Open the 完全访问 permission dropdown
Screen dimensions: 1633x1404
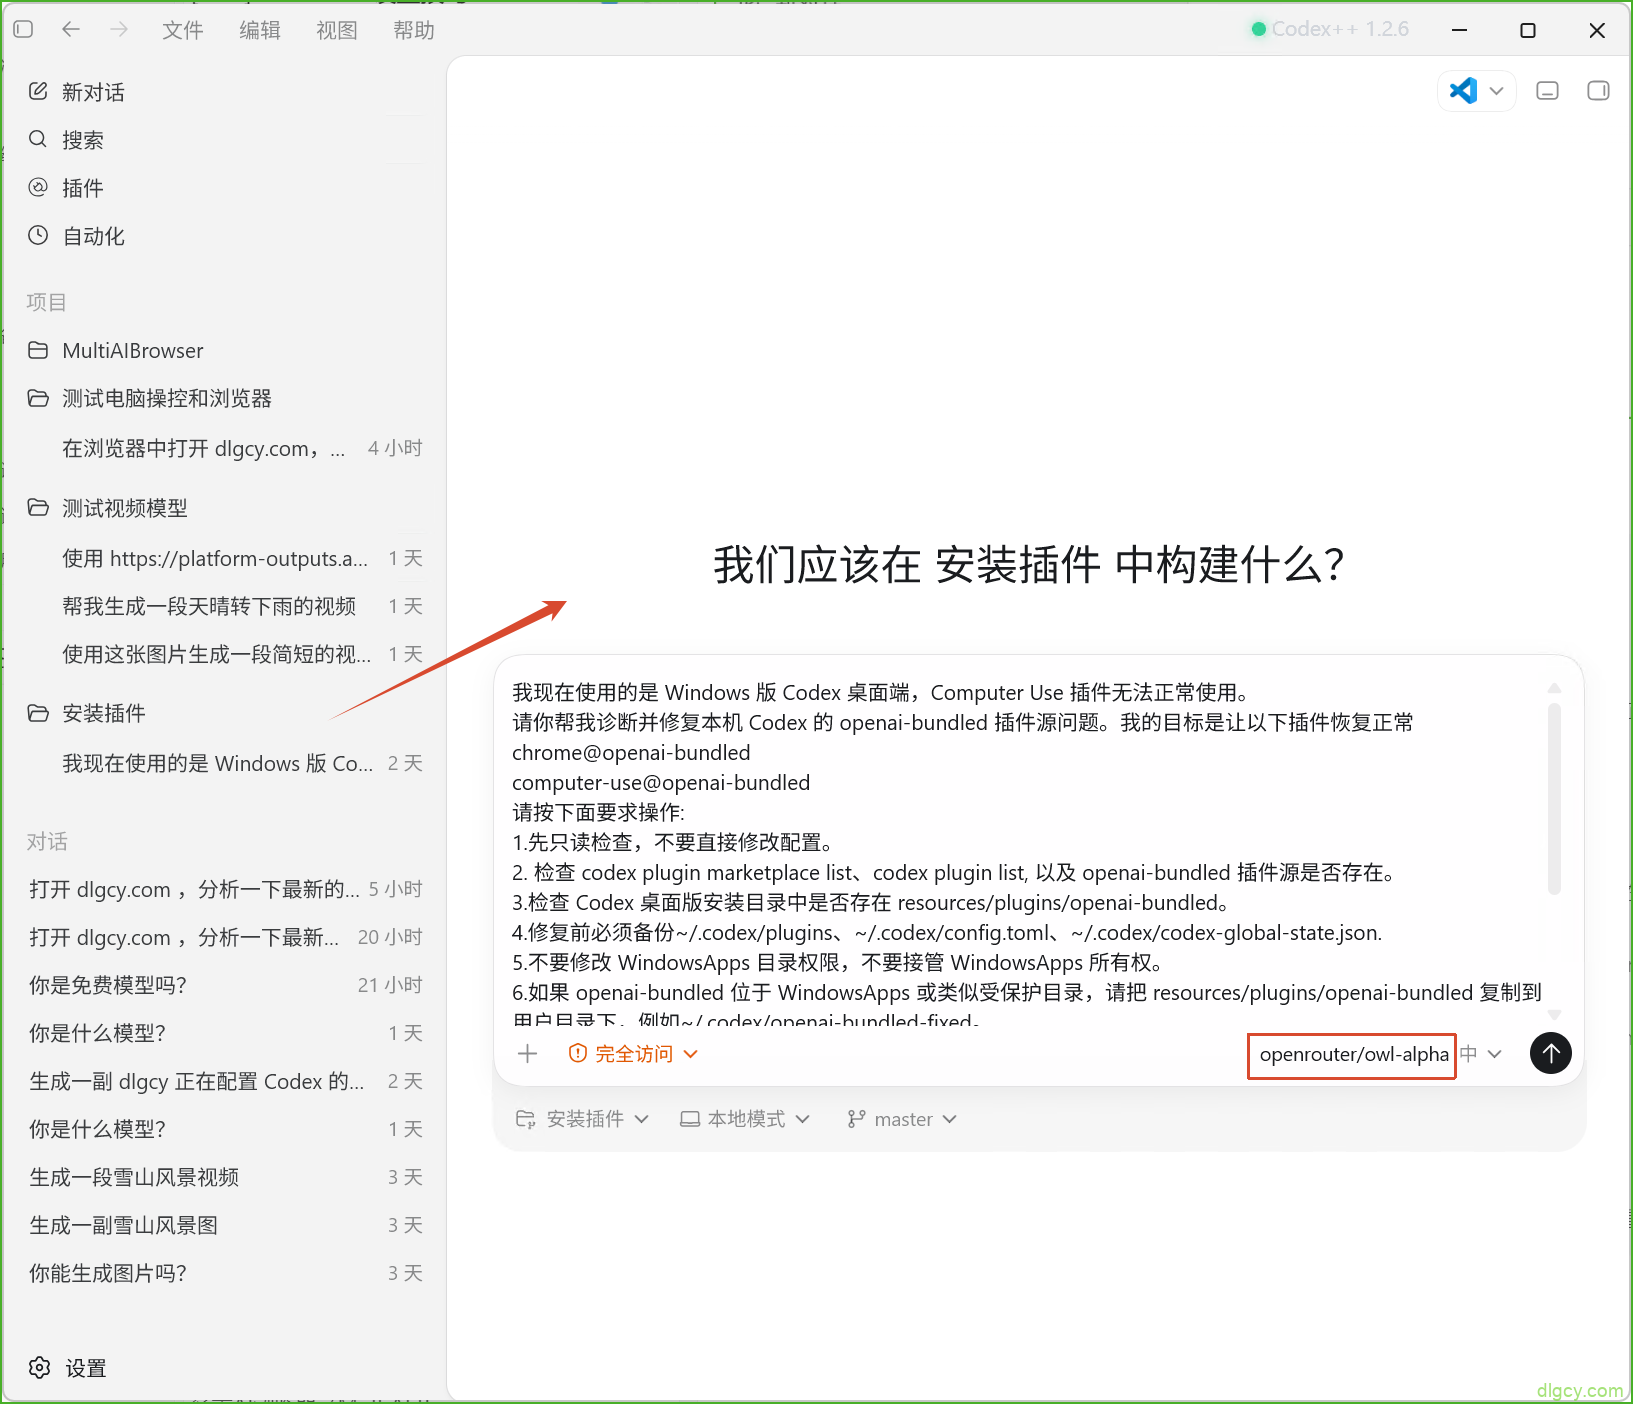pos(633,1053)
